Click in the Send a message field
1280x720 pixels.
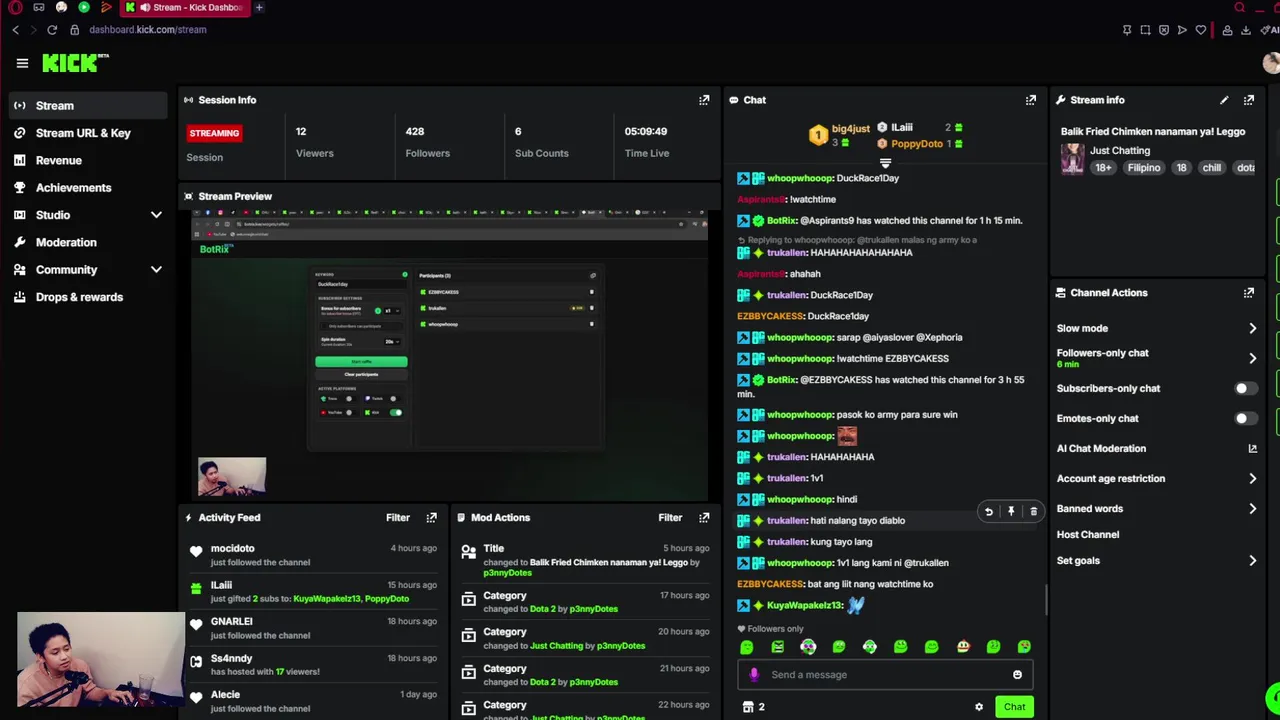point(885,675)
